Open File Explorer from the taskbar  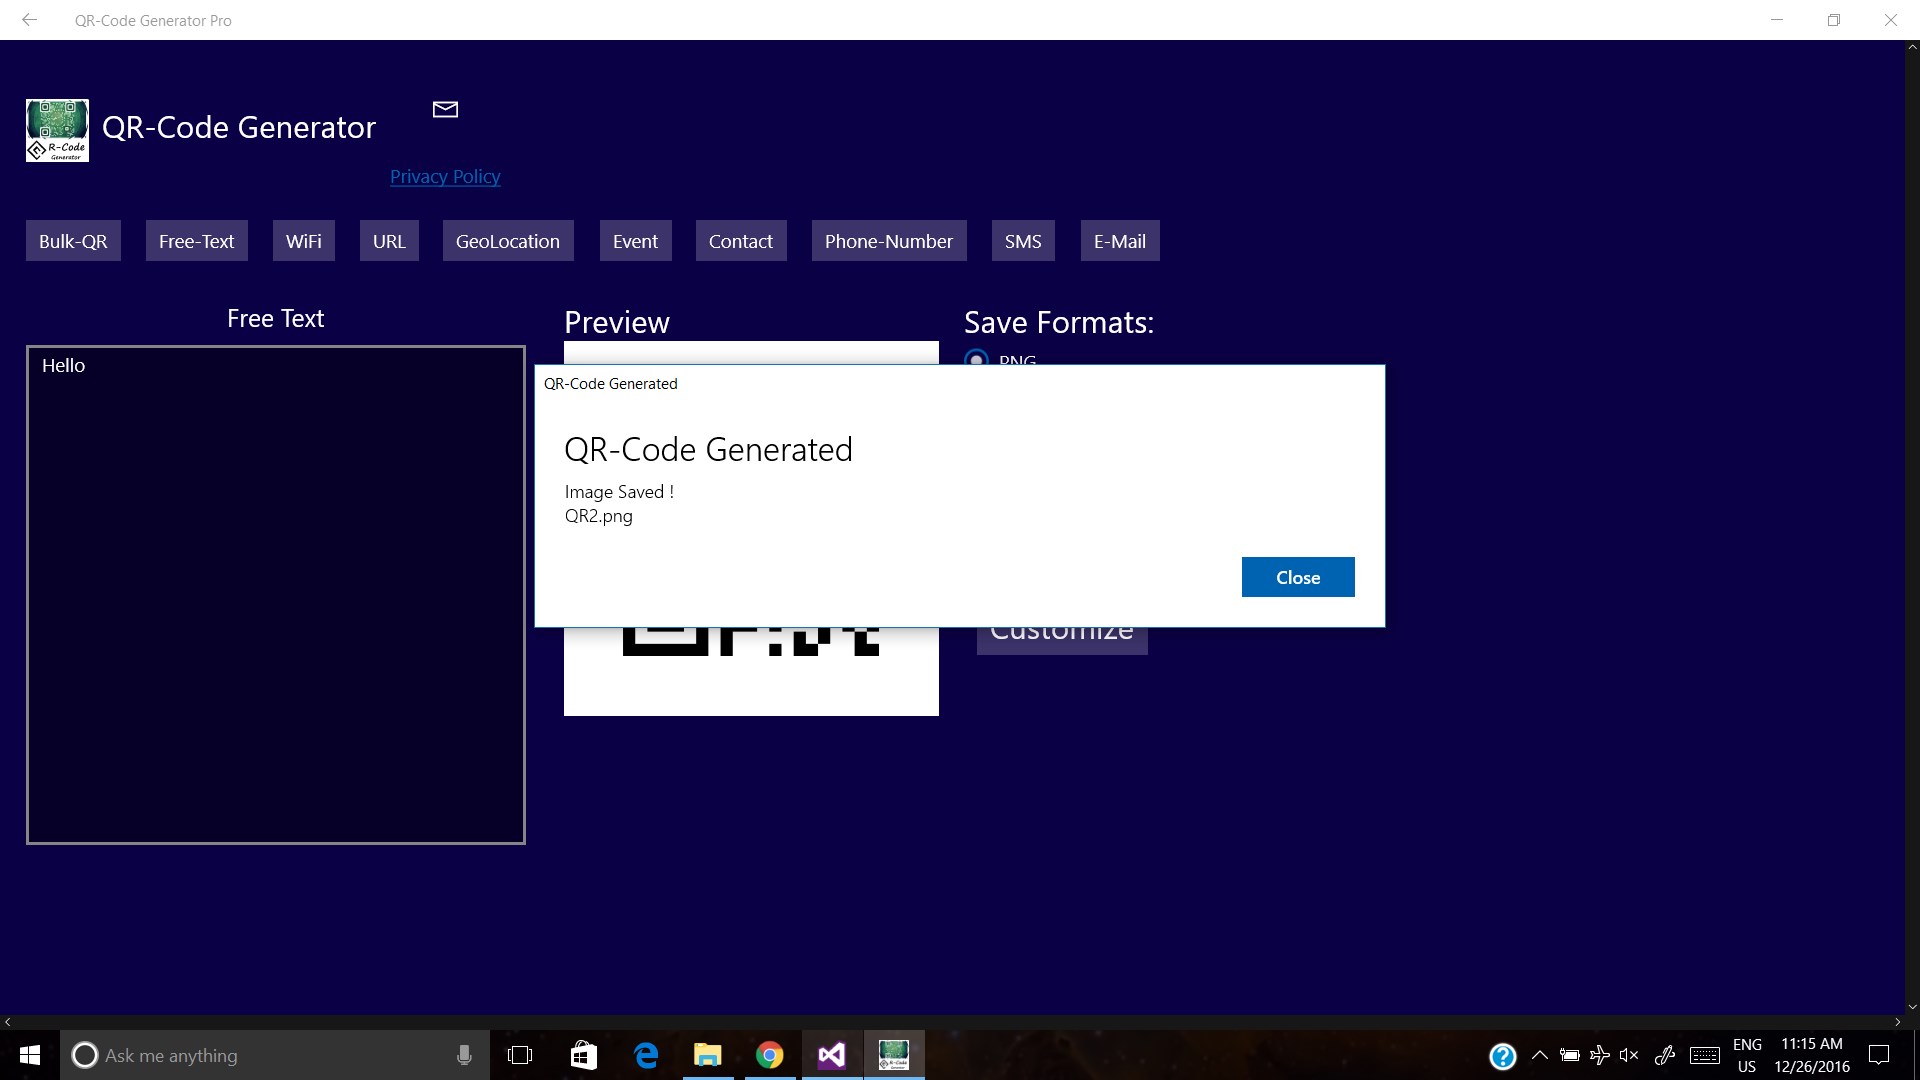point(707,1055)
